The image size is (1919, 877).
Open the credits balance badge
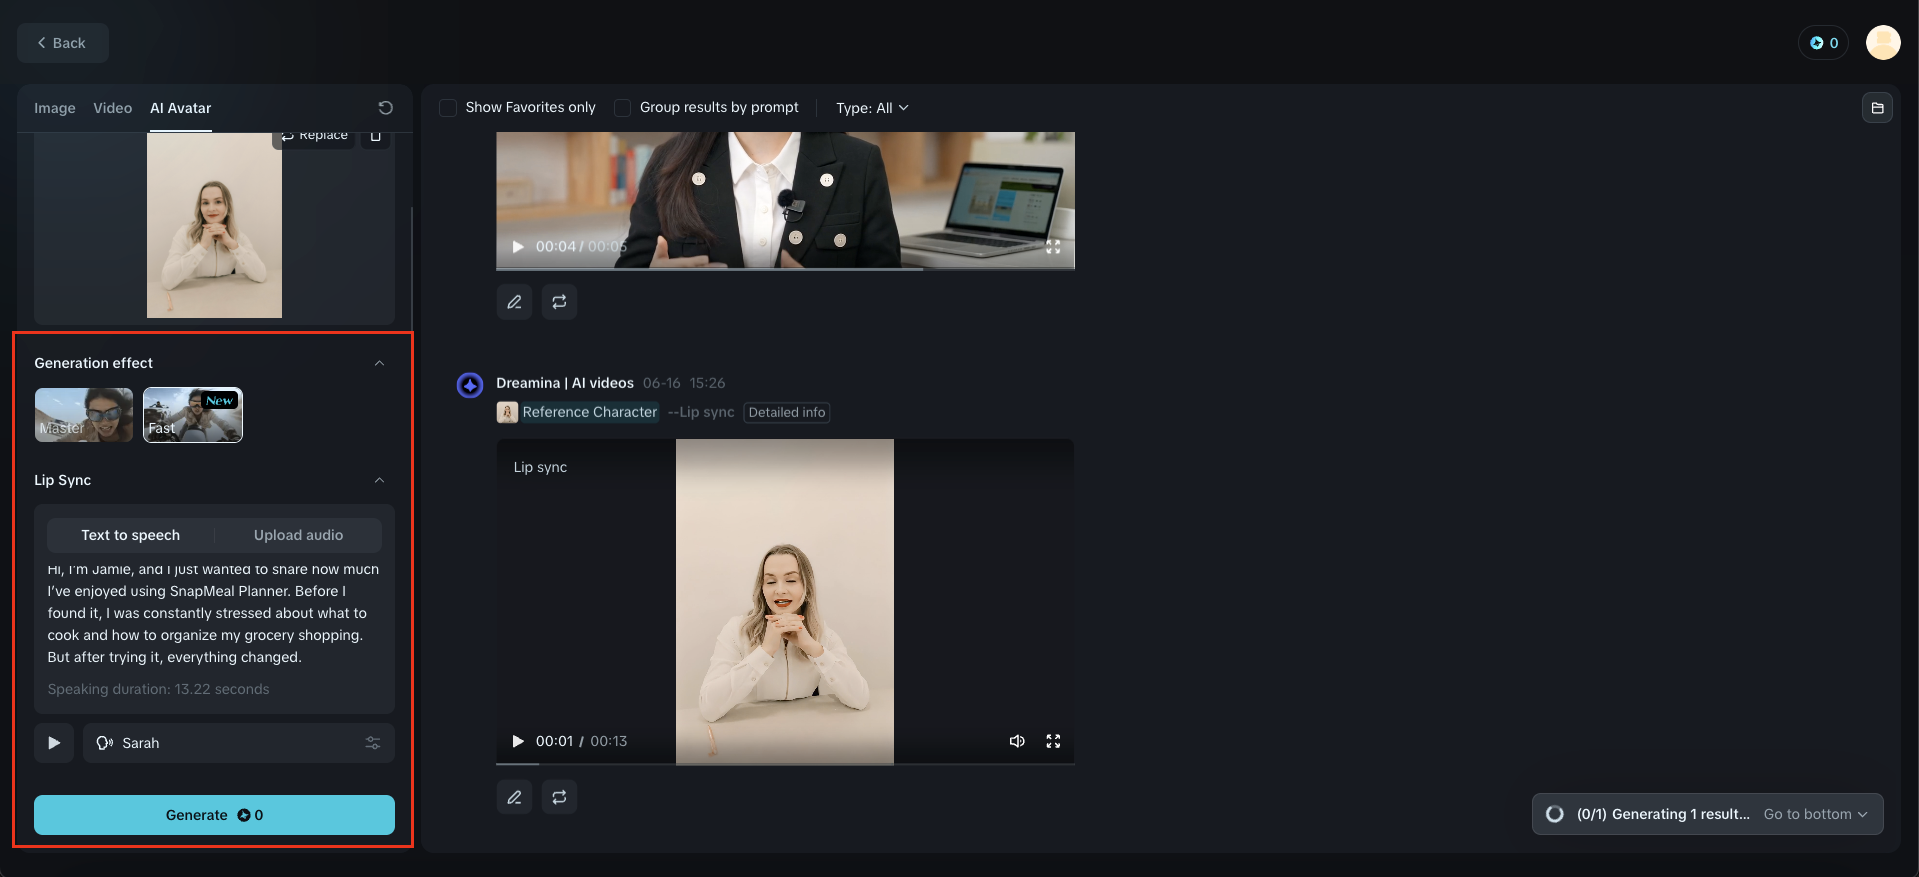(x=1824, y=43)
